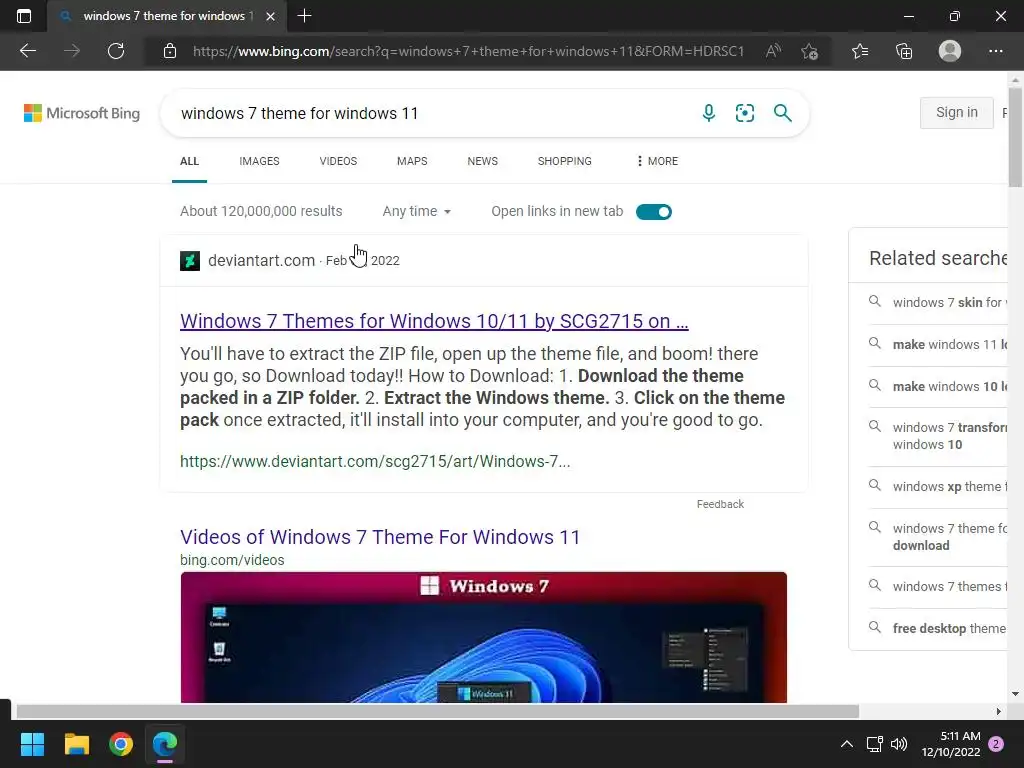Select related search make windows 10
Image resolution: width=1024 pixels, height=768 pixels.
(938, 386)
